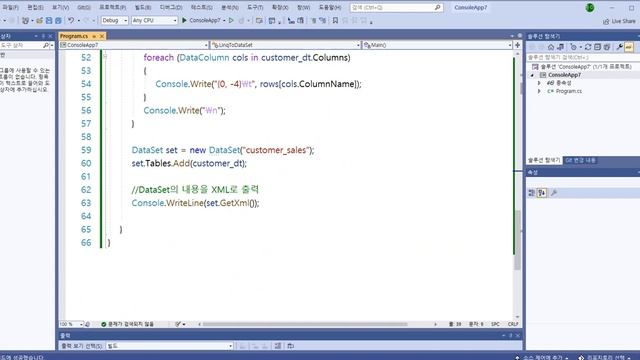The height and width of the screenshot is (360, 640).
Task: Open the Debug configuration dropdown
Action: click(x=114, y=20)
